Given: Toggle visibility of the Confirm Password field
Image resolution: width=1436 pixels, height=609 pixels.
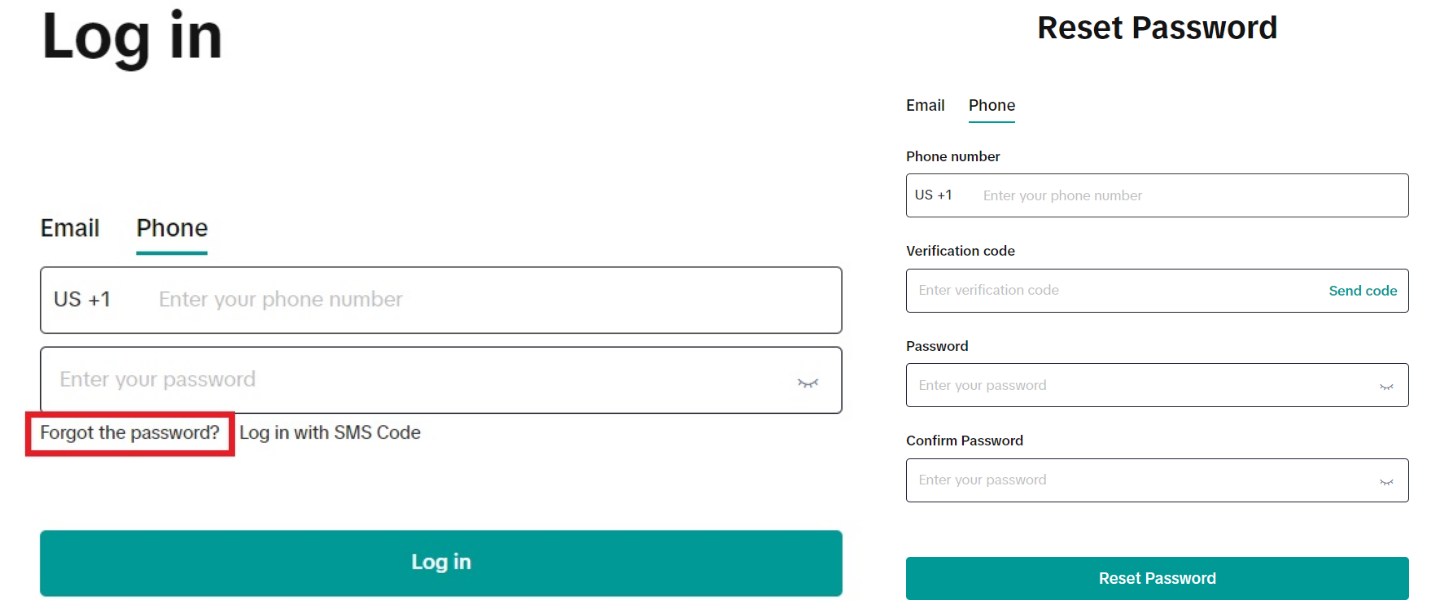Looking at the screenshot, I should tap(1386, 482).
